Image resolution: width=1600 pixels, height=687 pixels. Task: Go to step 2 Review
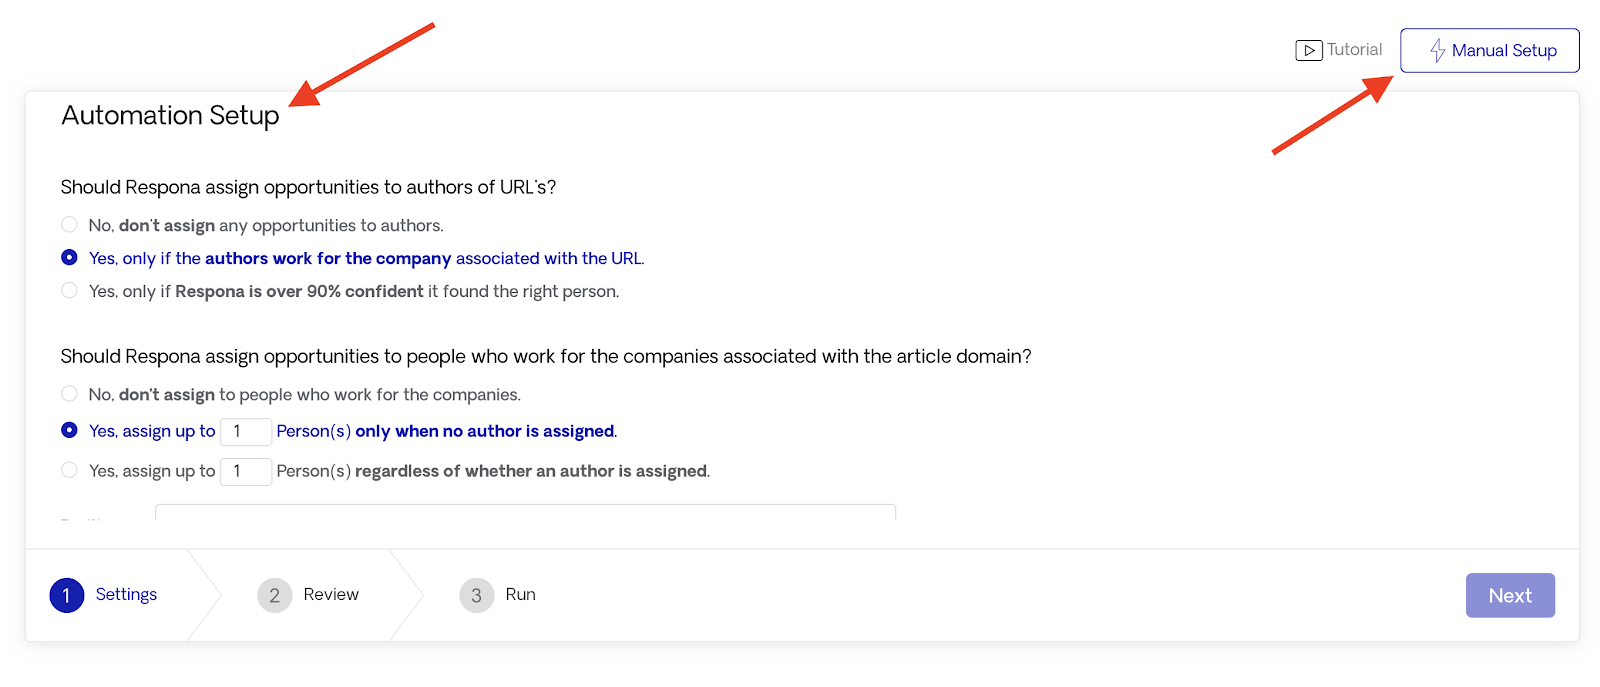click(x=308, y=595)
